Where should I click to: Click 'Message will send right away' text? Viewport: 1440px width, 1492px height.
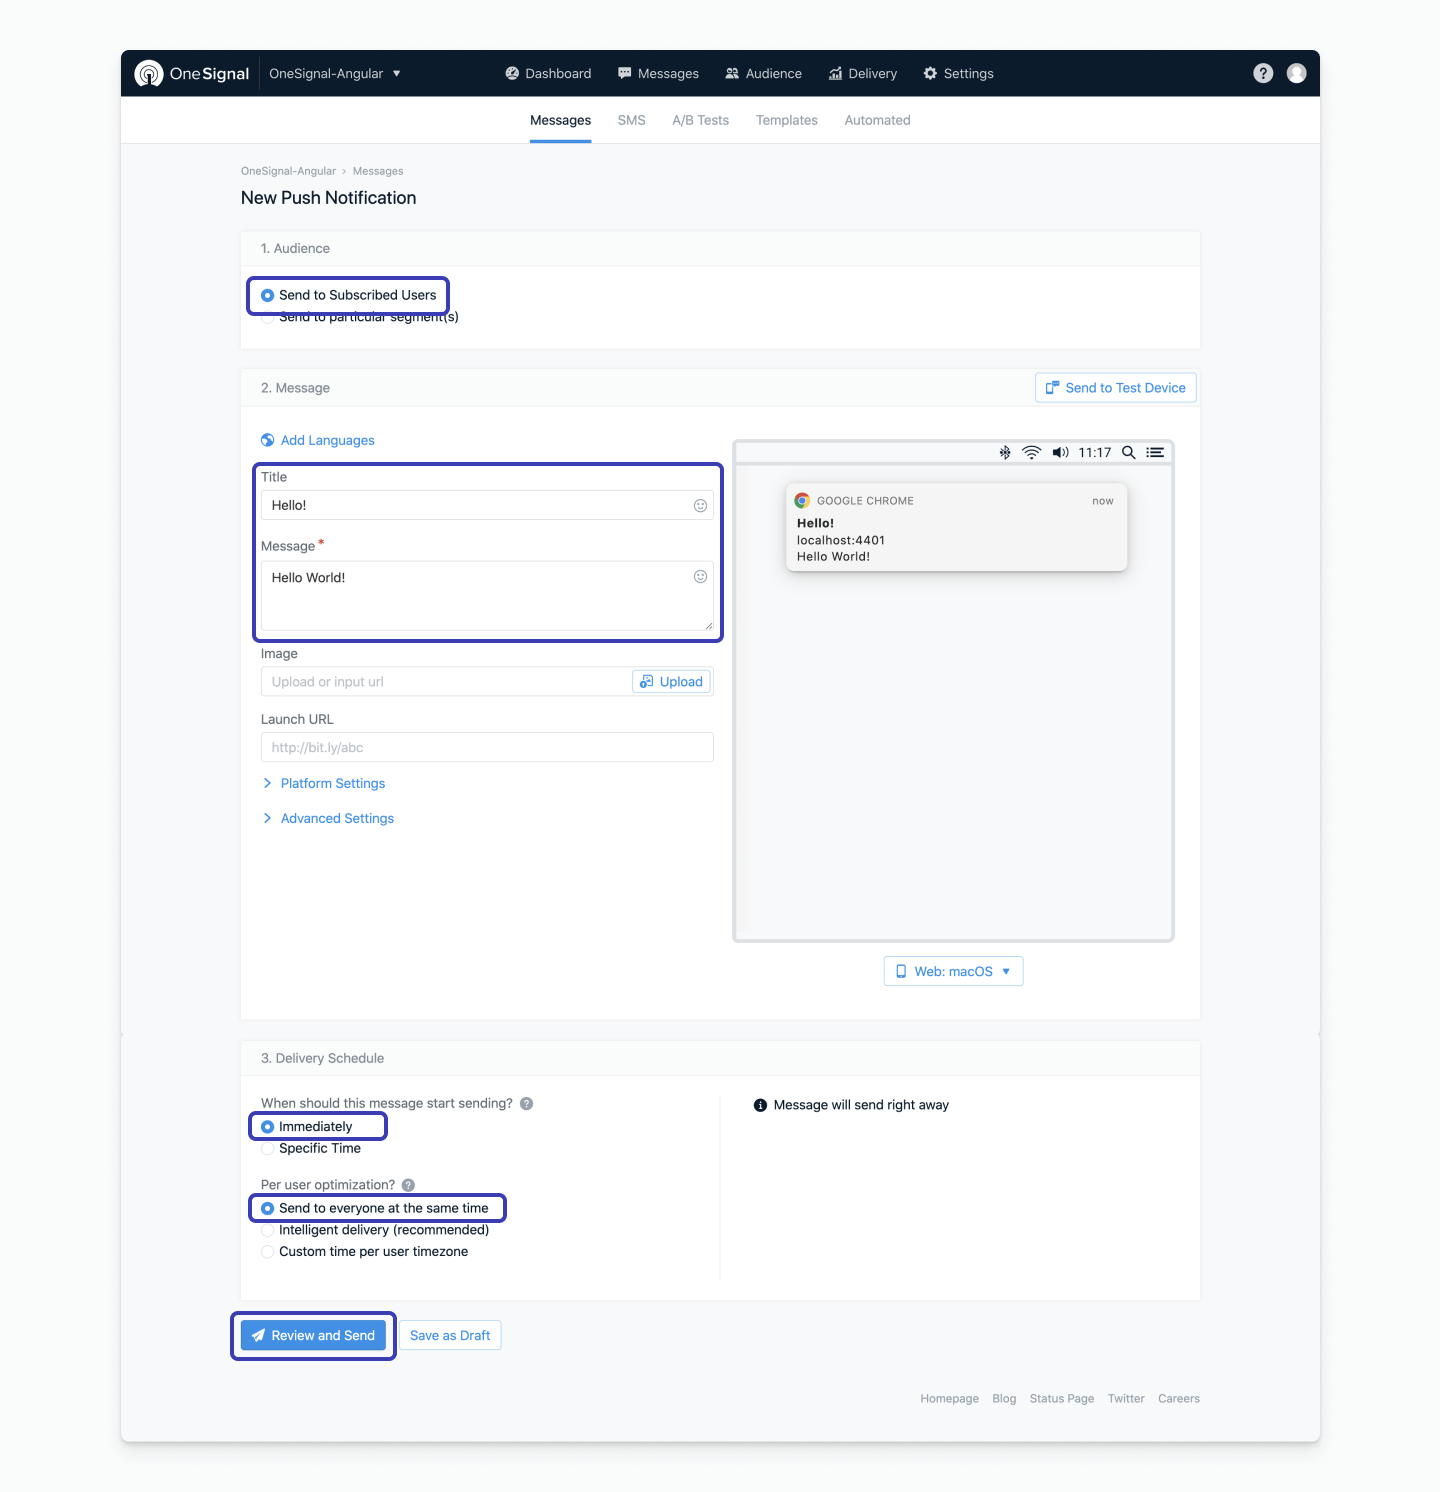[x=861, y=1105]
